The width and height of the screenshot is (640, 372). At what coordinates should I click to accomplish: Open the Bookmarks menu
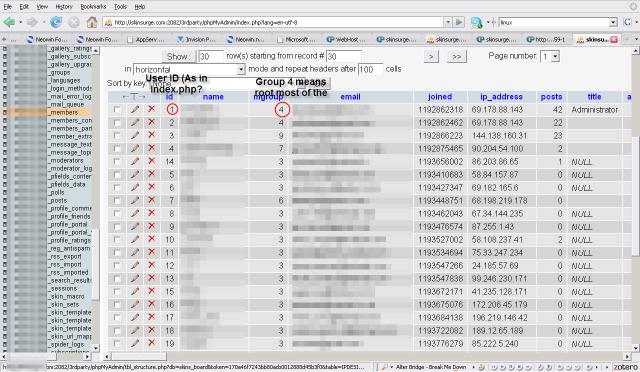click(93, 7)
